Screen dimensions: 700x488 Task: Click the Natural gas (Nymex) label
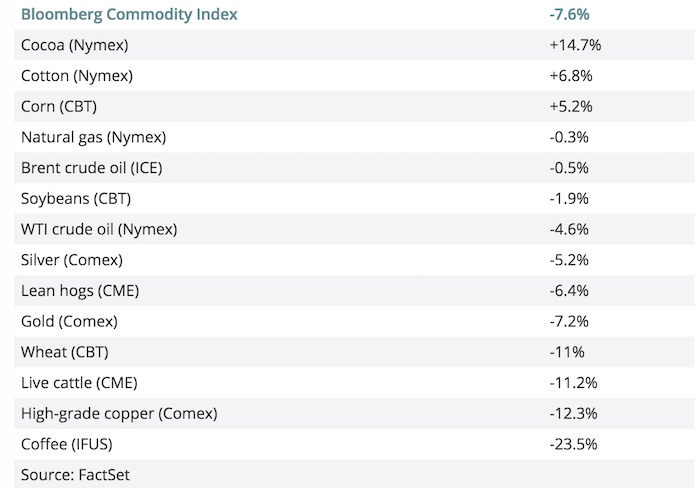pyautogui.click(x=93, y=137)
